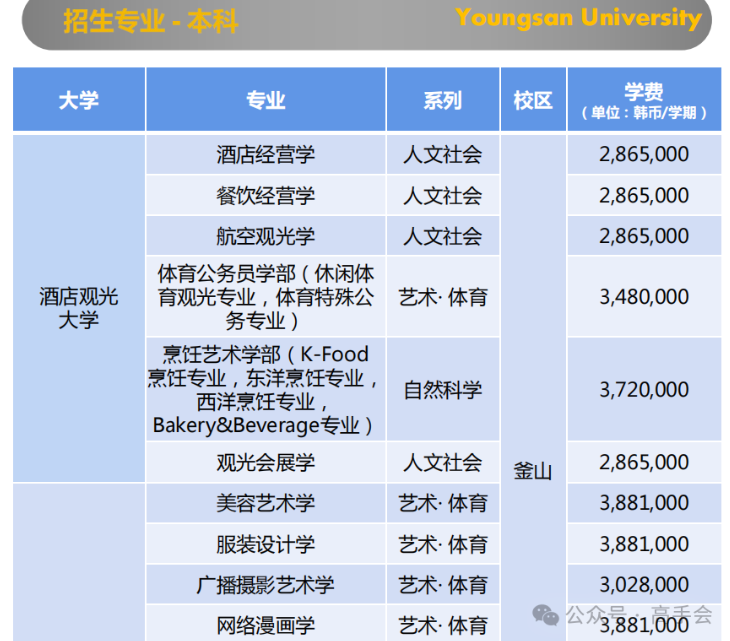Screen dimensions: 730x641
Task: Select the 系列 column header
Action: coord(442,100)
